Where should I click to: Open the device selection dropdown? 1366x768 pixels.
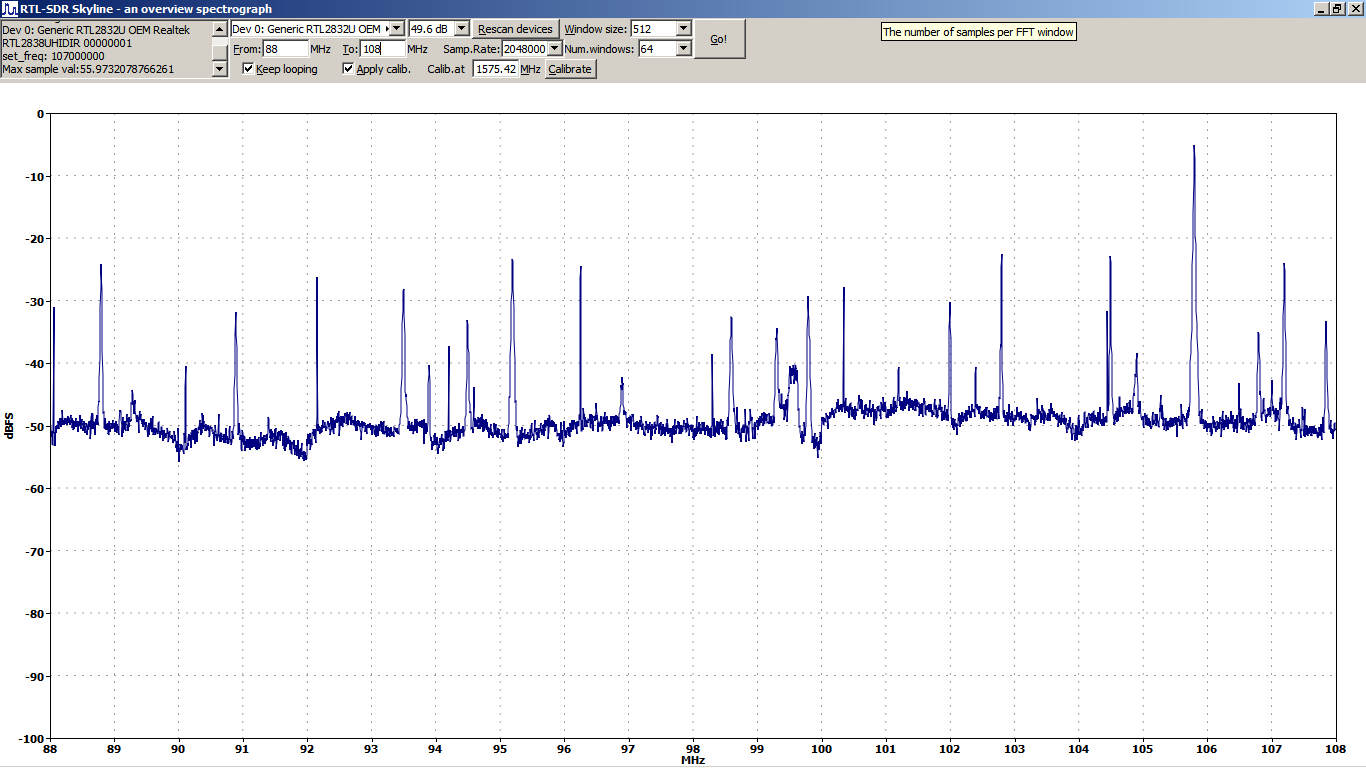[396, 29]
